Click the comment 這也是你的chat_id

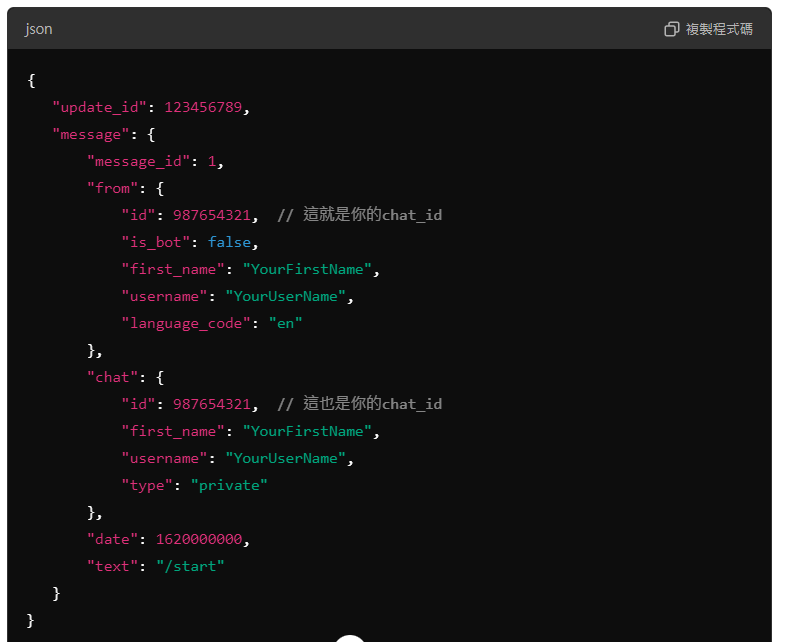click(359, 404)
